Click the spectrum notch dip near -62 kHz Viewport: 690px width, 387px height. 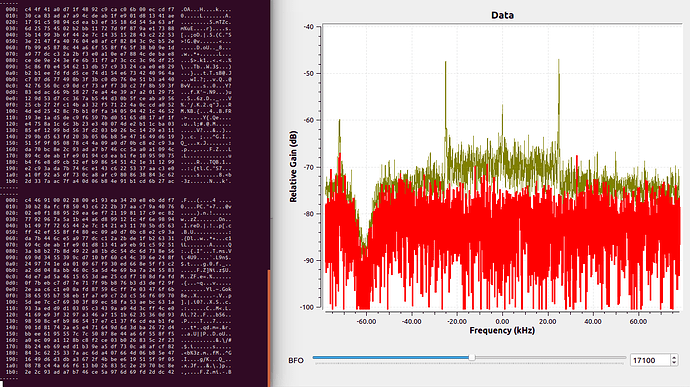click(x=363, y=247)
